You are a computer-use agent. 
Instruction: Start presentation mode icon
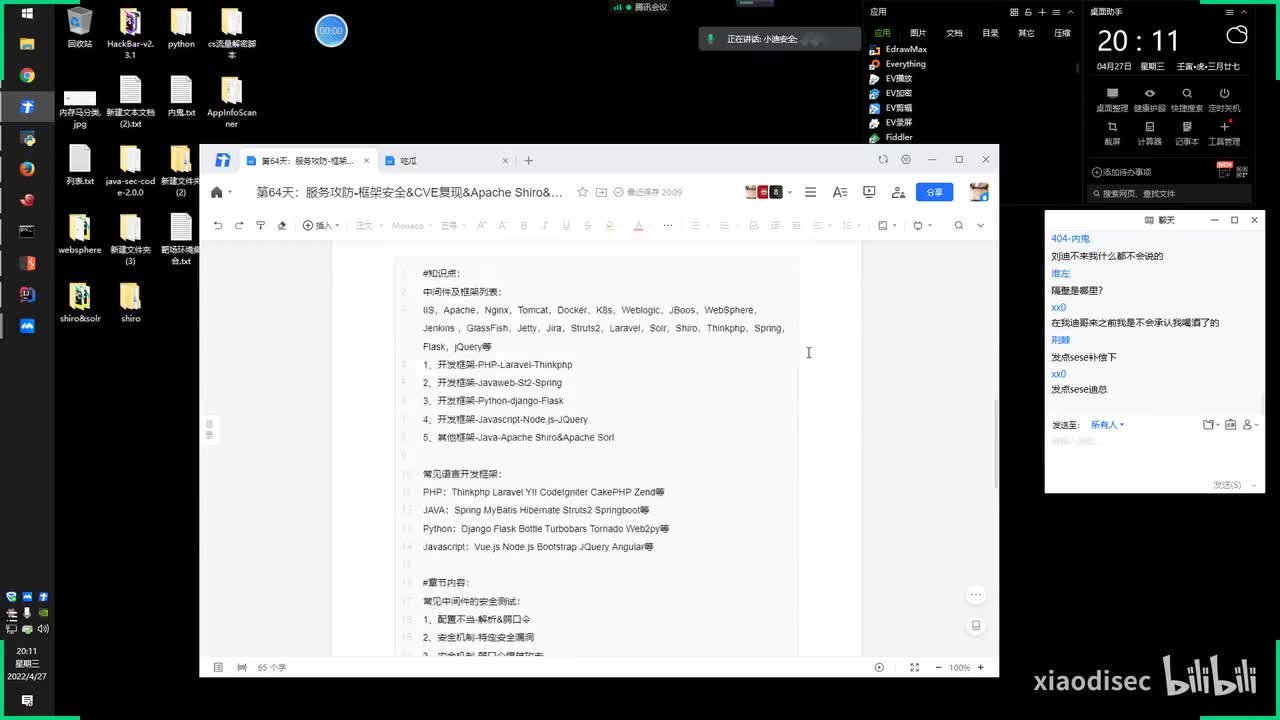click(869, 192)
